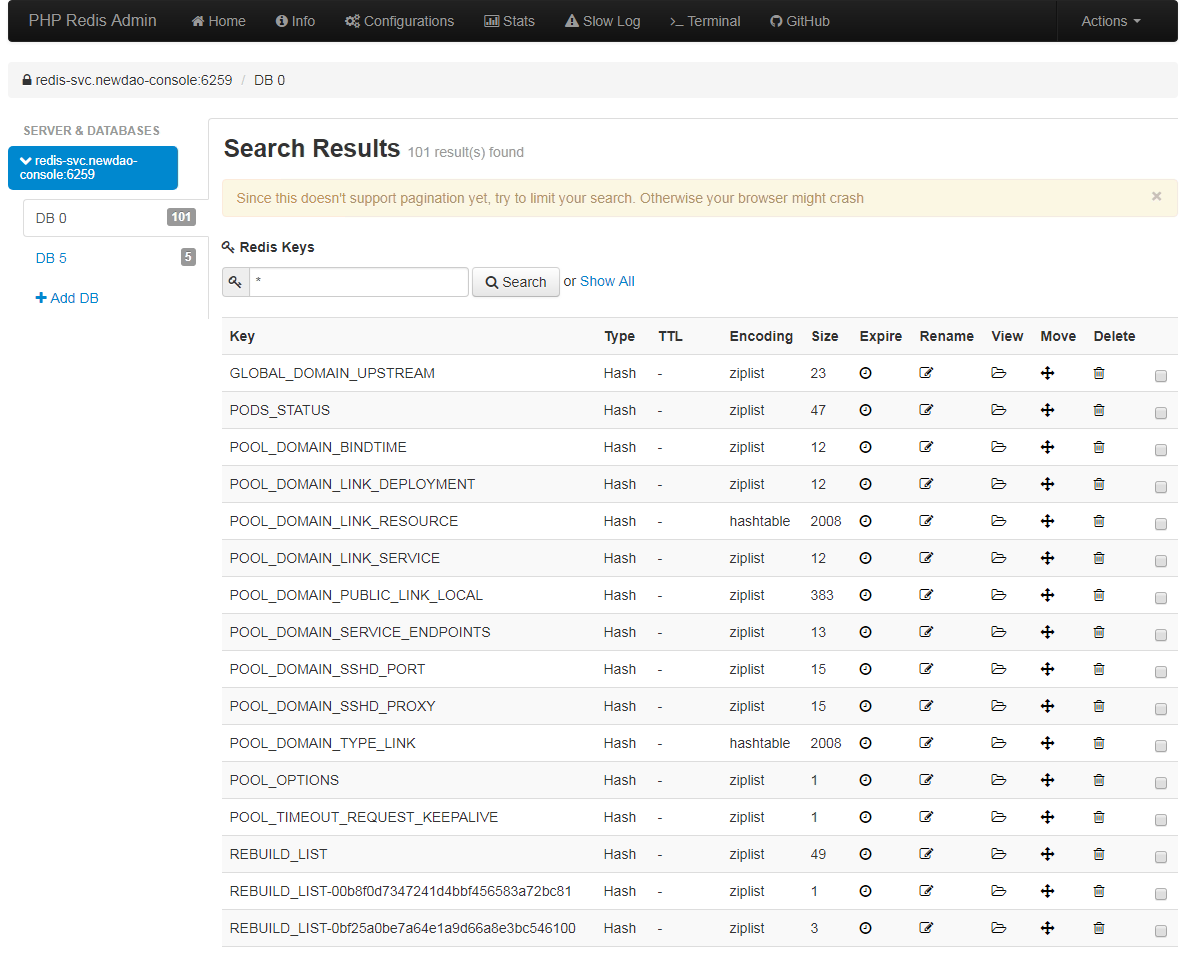The width and height of the screenshot is (1189, 953).
Task: Delete the POOL_OPTIONS key via trash icon
Action: pyautogui.click(x=1099, y=780)
